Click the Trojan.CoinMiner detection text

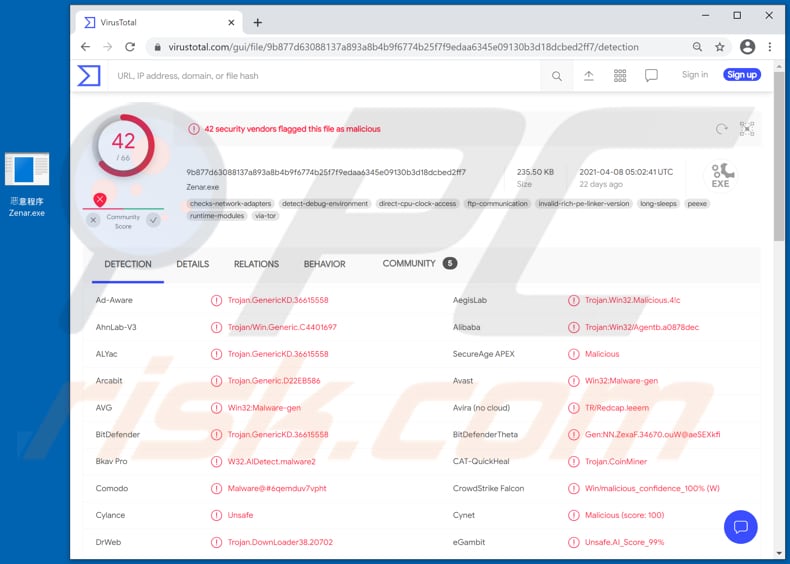(x=616, y=462)
